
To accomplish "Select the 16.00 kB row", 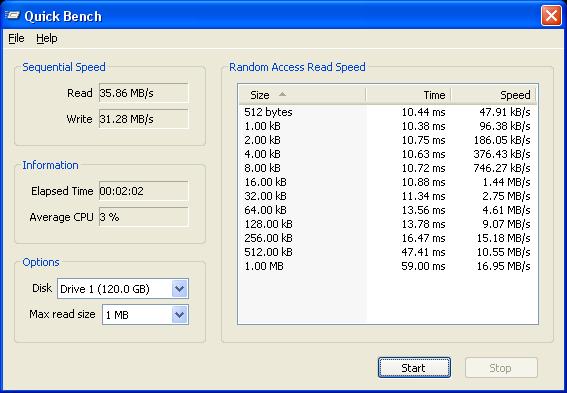I will point(388,182).
